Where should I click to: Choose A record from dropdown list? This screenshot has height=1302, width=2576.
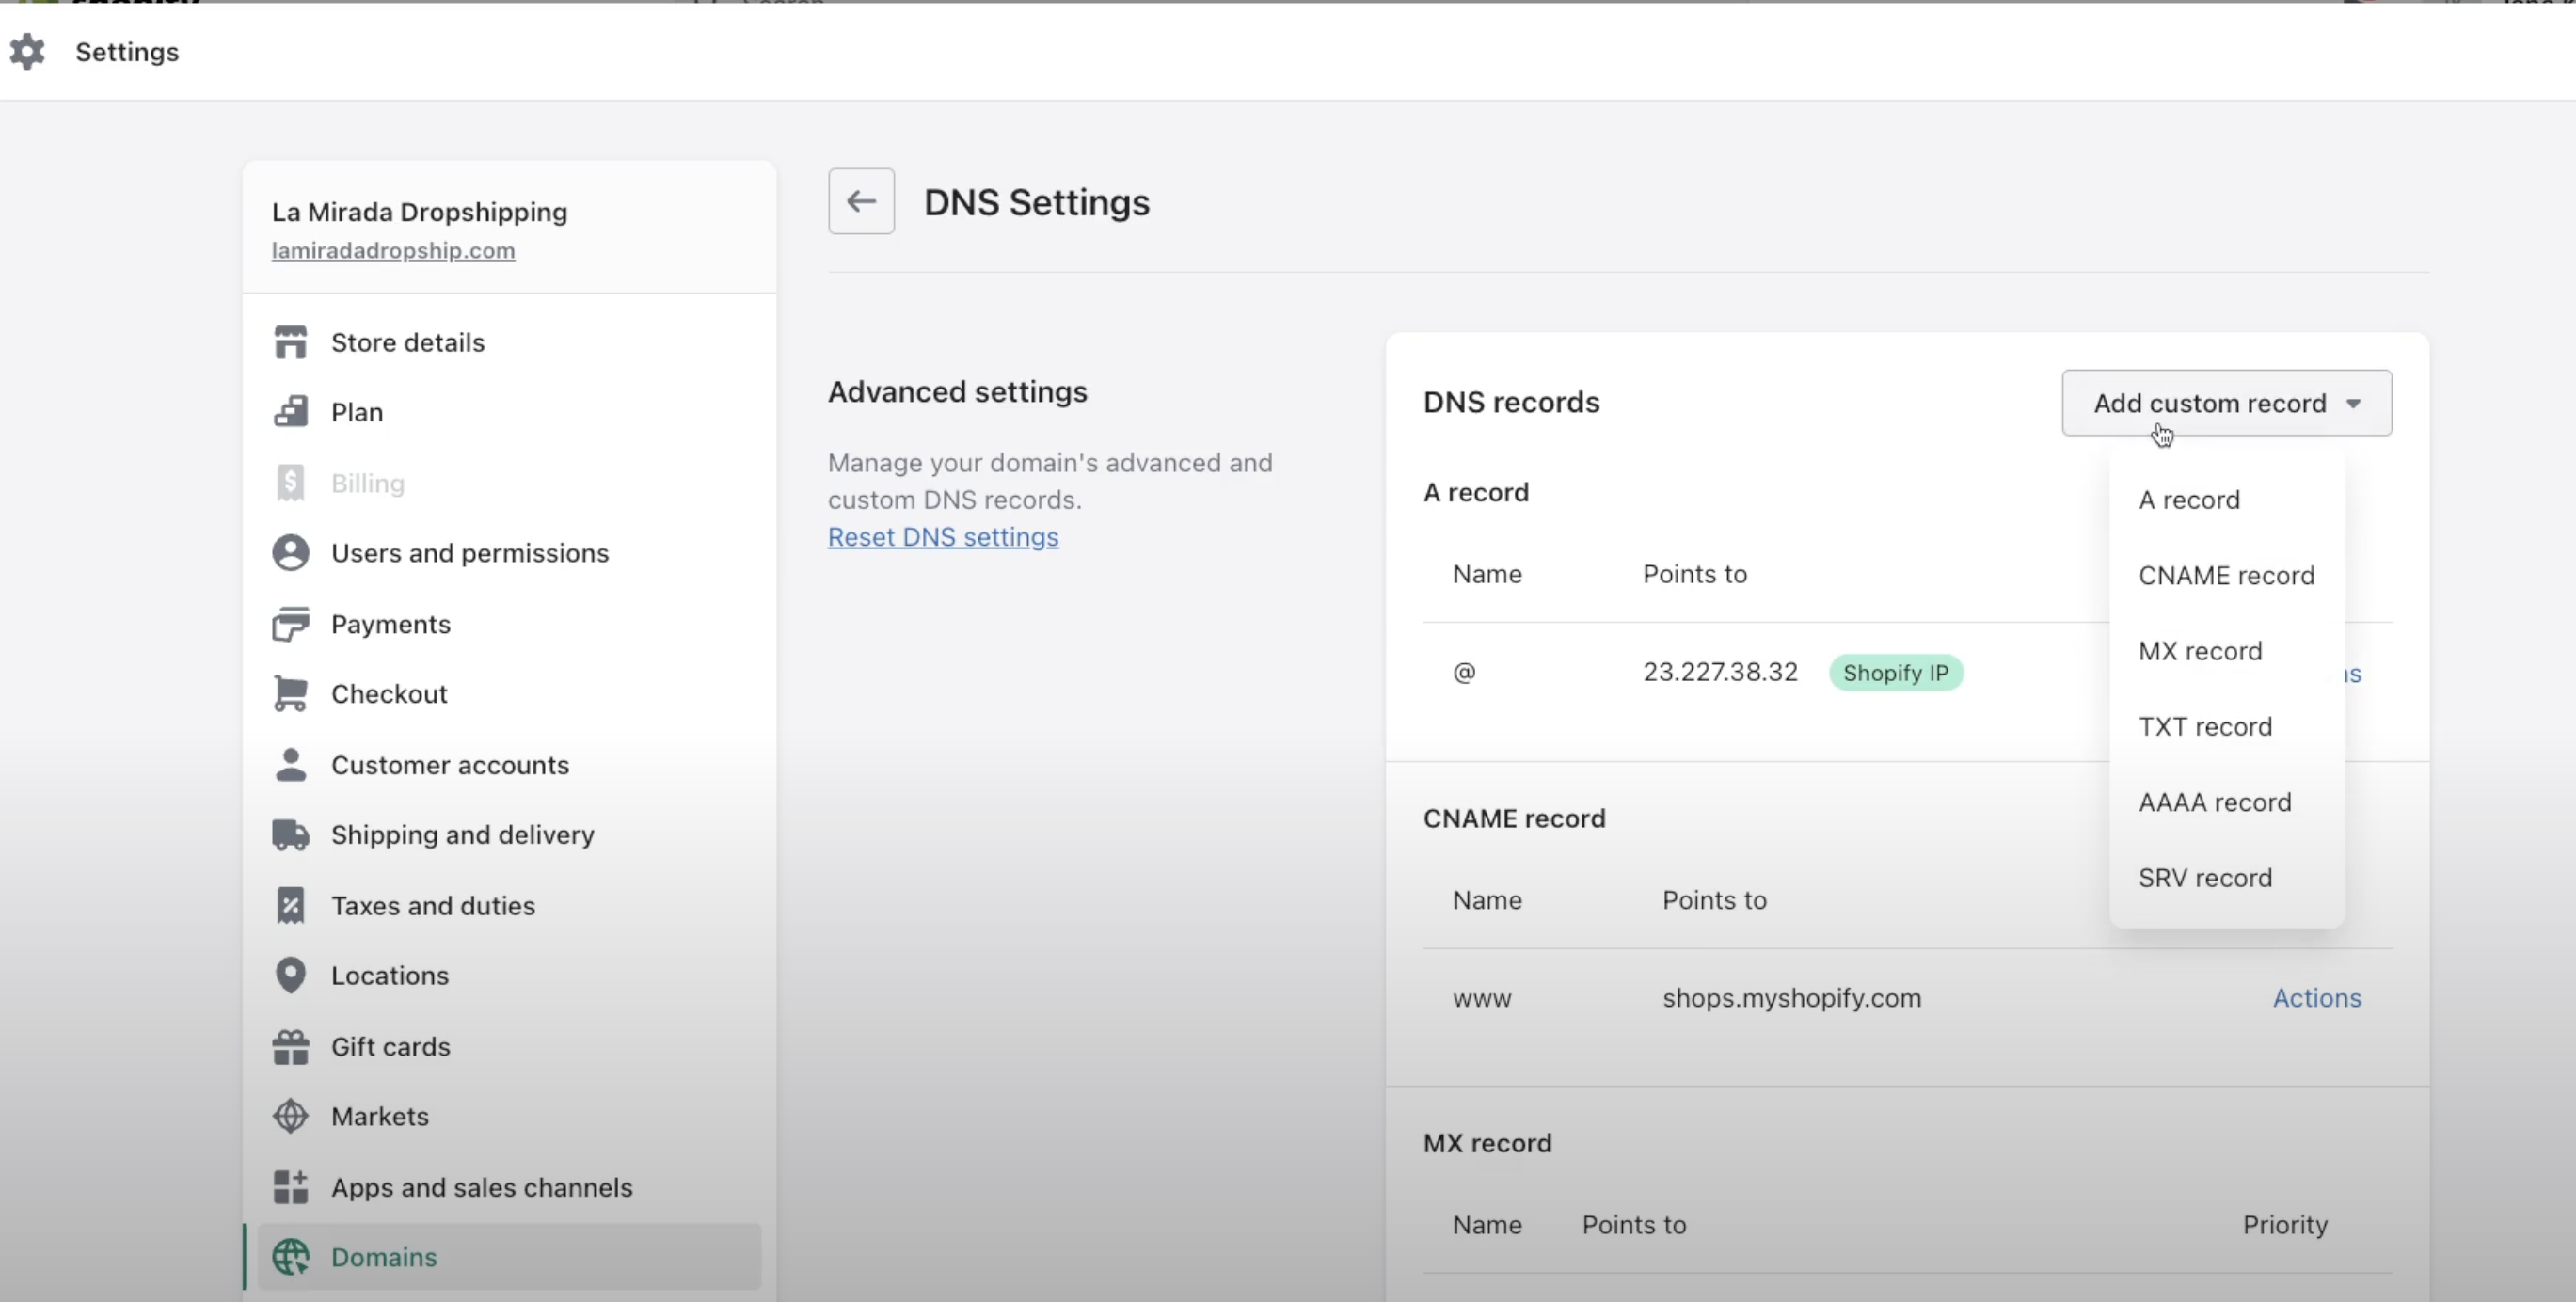click(2188, 500)
